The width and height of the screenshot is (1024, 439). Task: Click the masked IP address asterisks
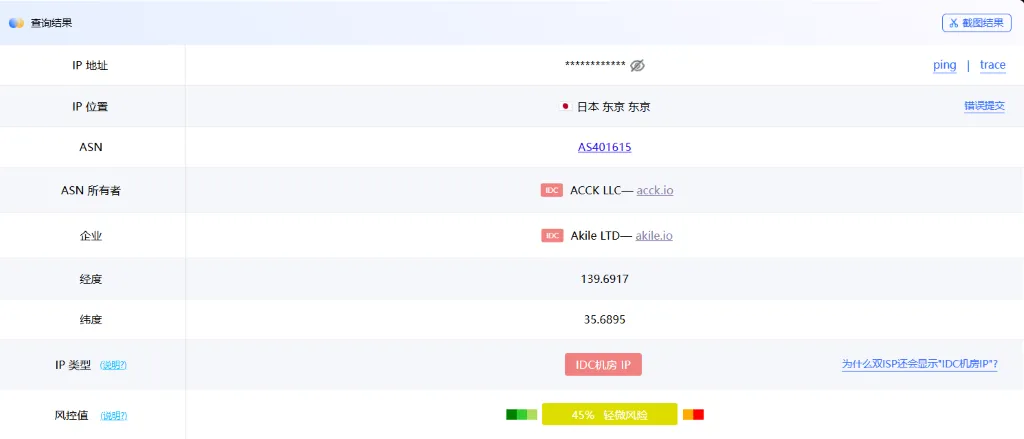pos(595,65)
